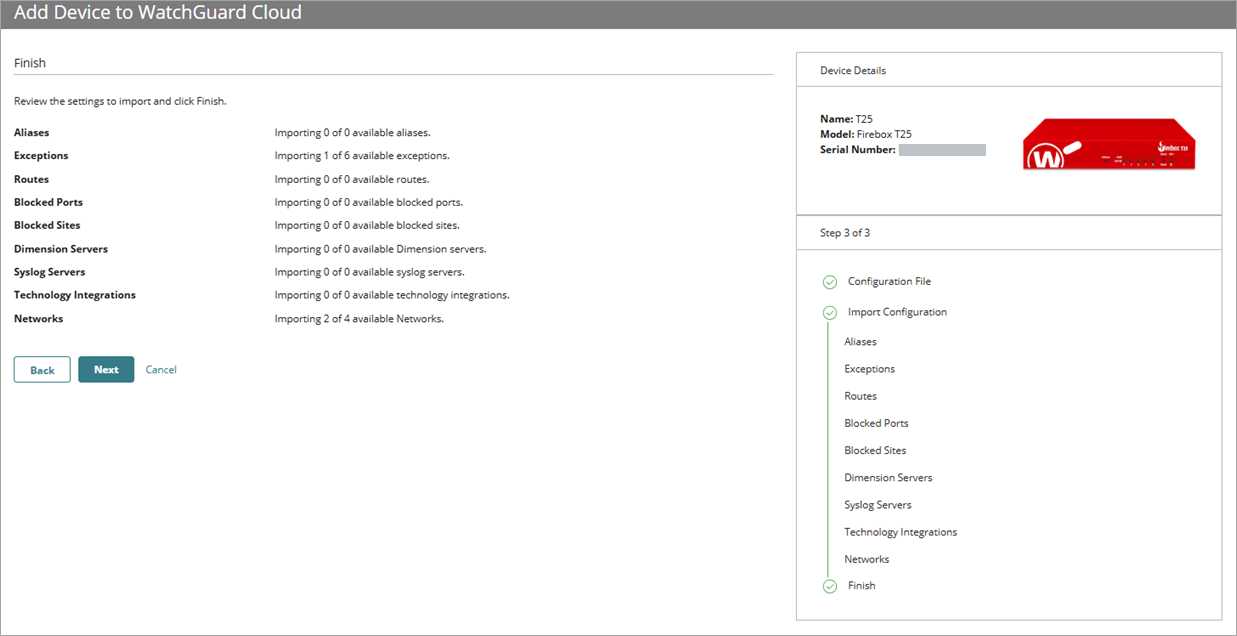Click the 'Finish' section heading
The height and width of the screenshot is (636, 1237).
(30, 63)
